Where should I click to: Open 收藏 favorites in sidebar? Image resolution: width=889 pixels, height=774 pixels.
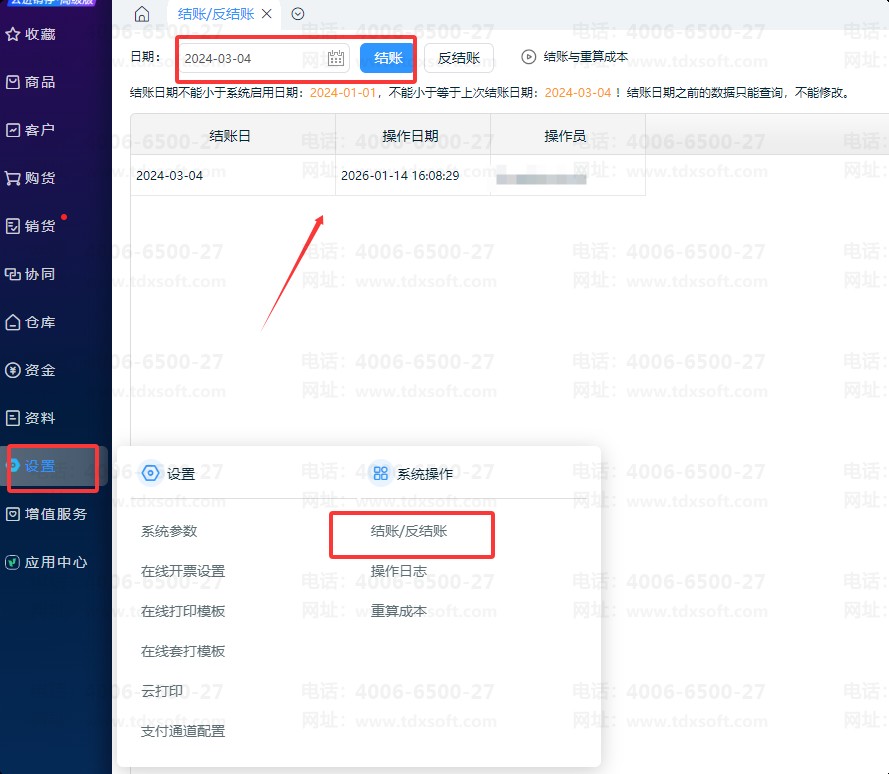(40, 34)
